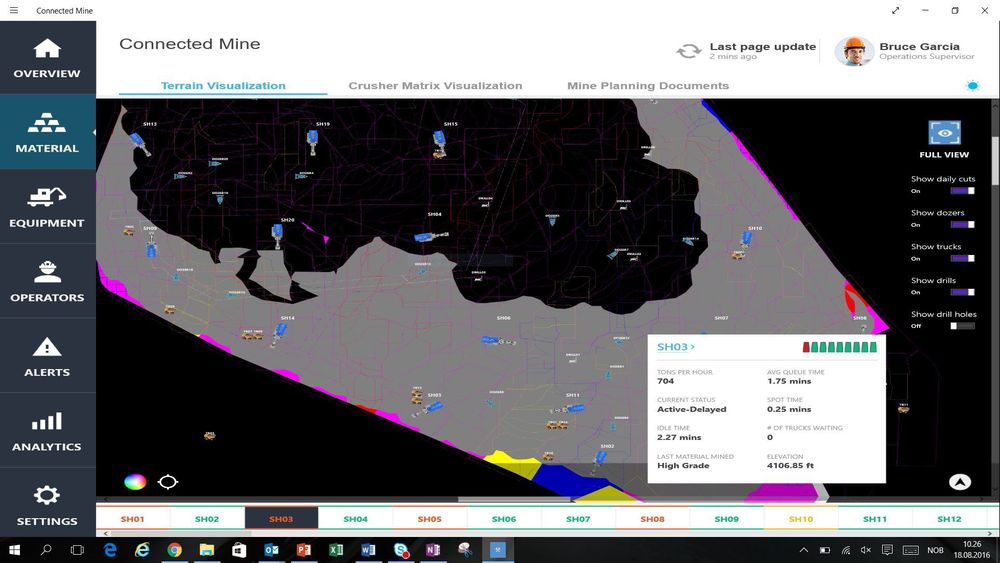Open the Mine Planning Documents tab
Screen dimensions: 1000x563
pos(648,85)
